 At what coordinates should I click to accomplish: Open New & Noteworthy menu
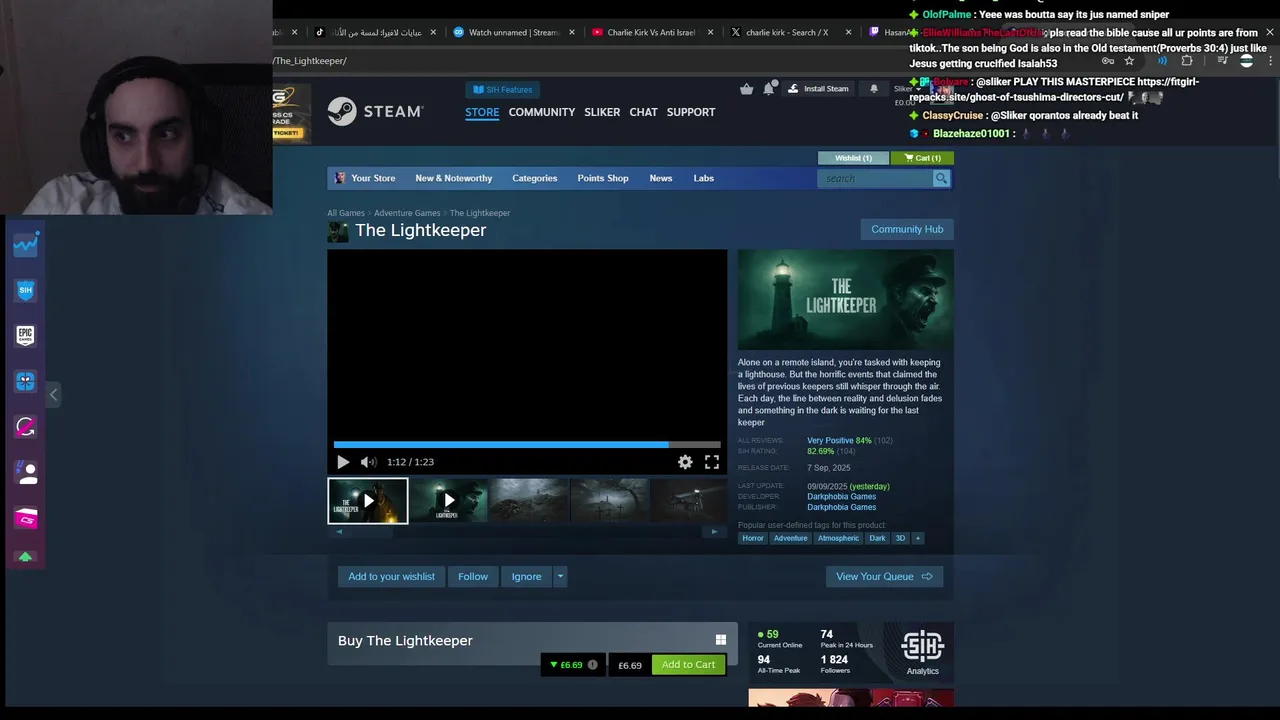point(453,178)
